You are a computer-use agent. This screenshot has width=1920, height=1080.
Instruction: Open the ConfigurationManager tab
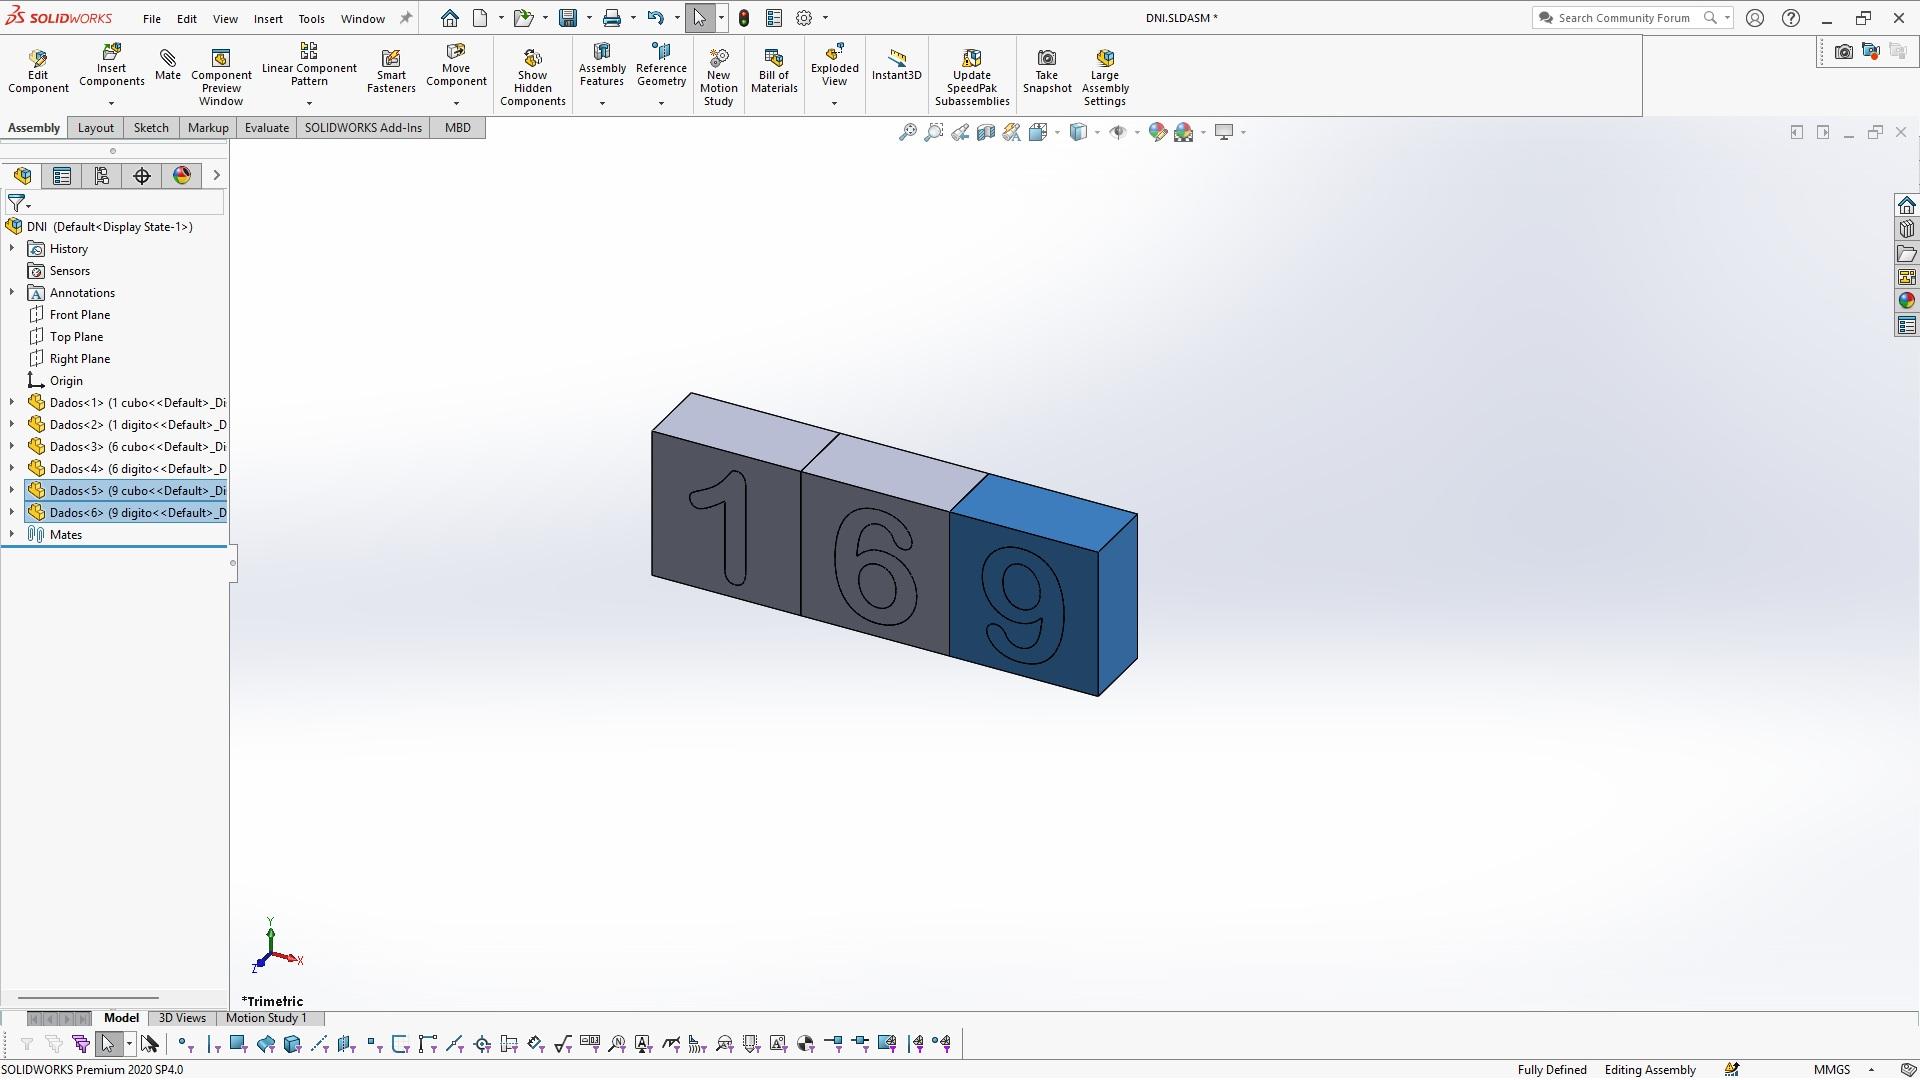102,176
